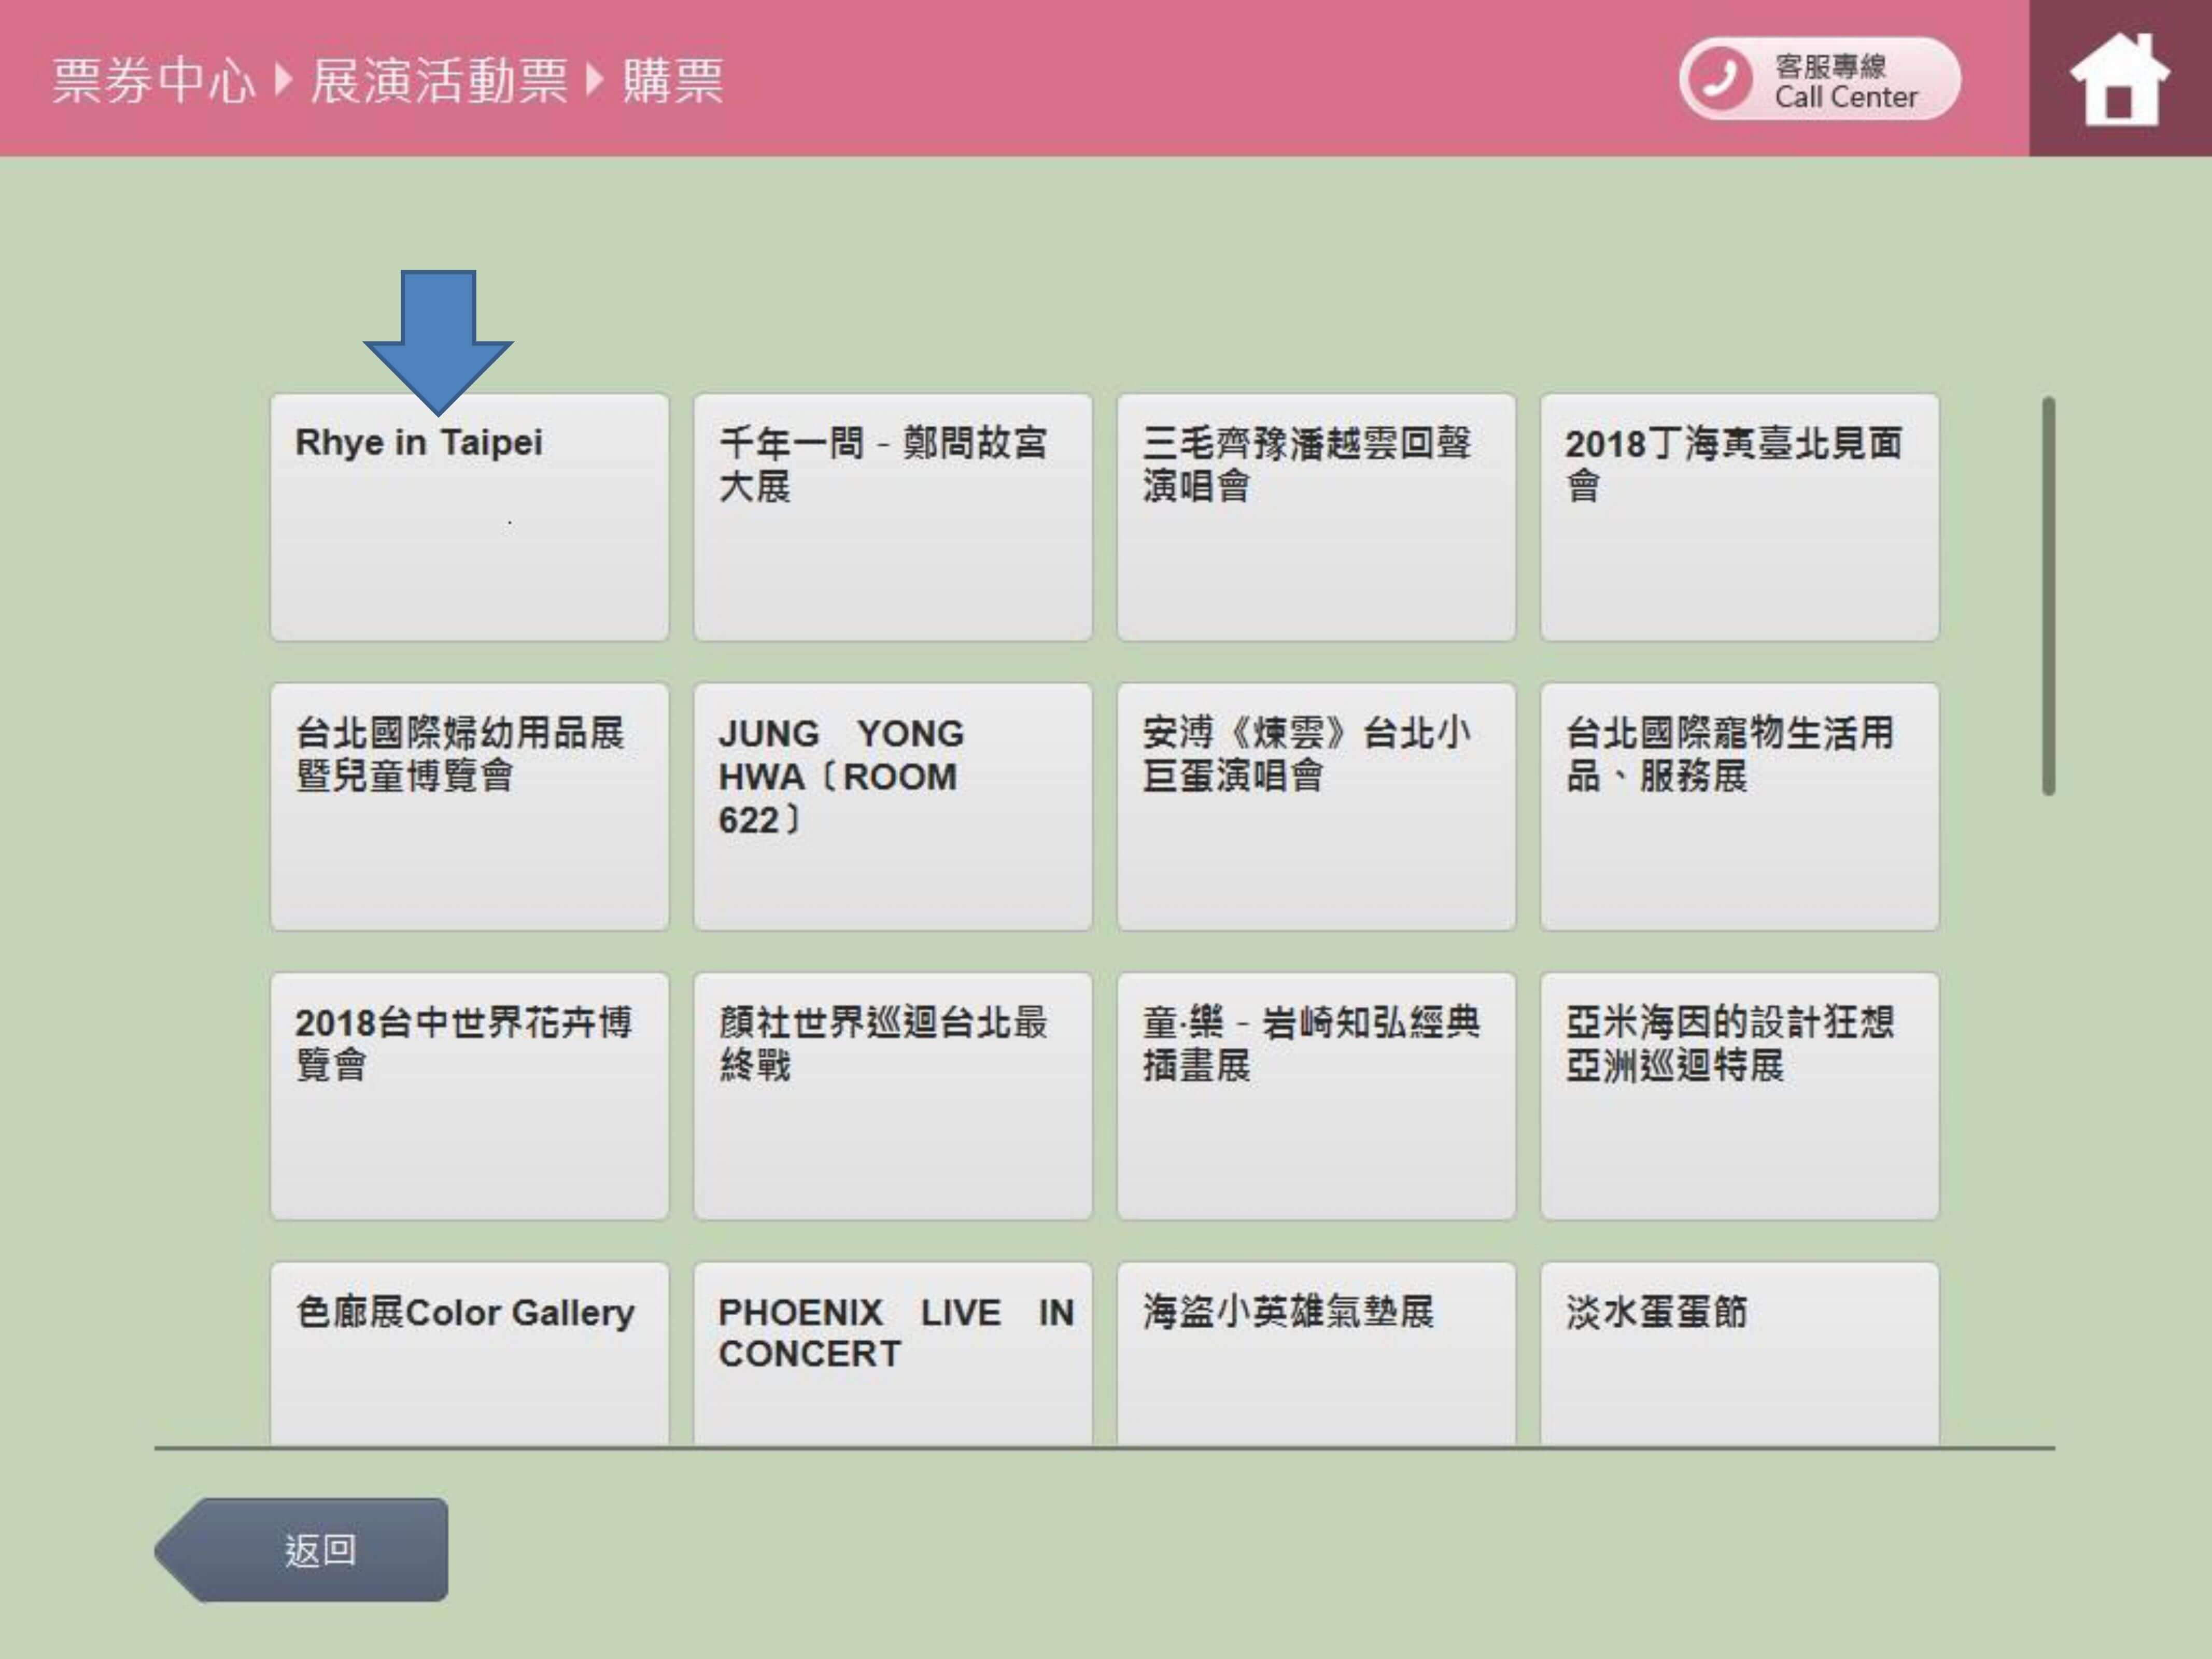Click the home icon
The width and height of the screenshot is (2212, 1659).
(2119, 80)
